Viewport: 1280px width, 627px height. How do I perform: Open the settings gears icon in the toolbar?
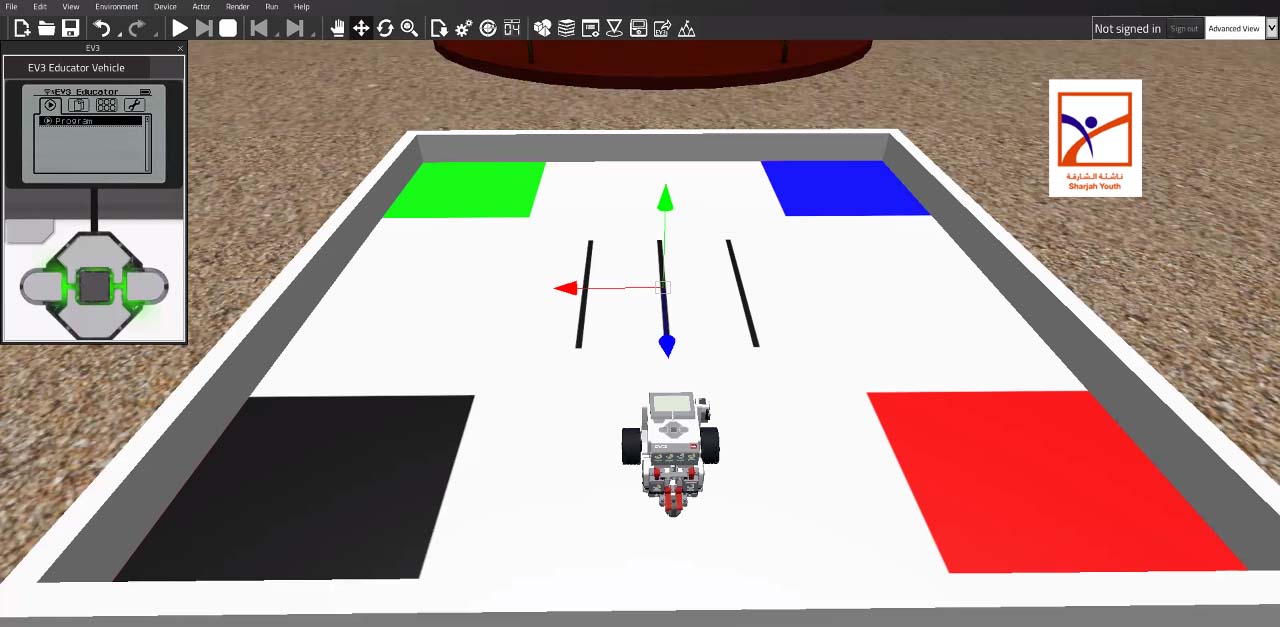point(464,29)
